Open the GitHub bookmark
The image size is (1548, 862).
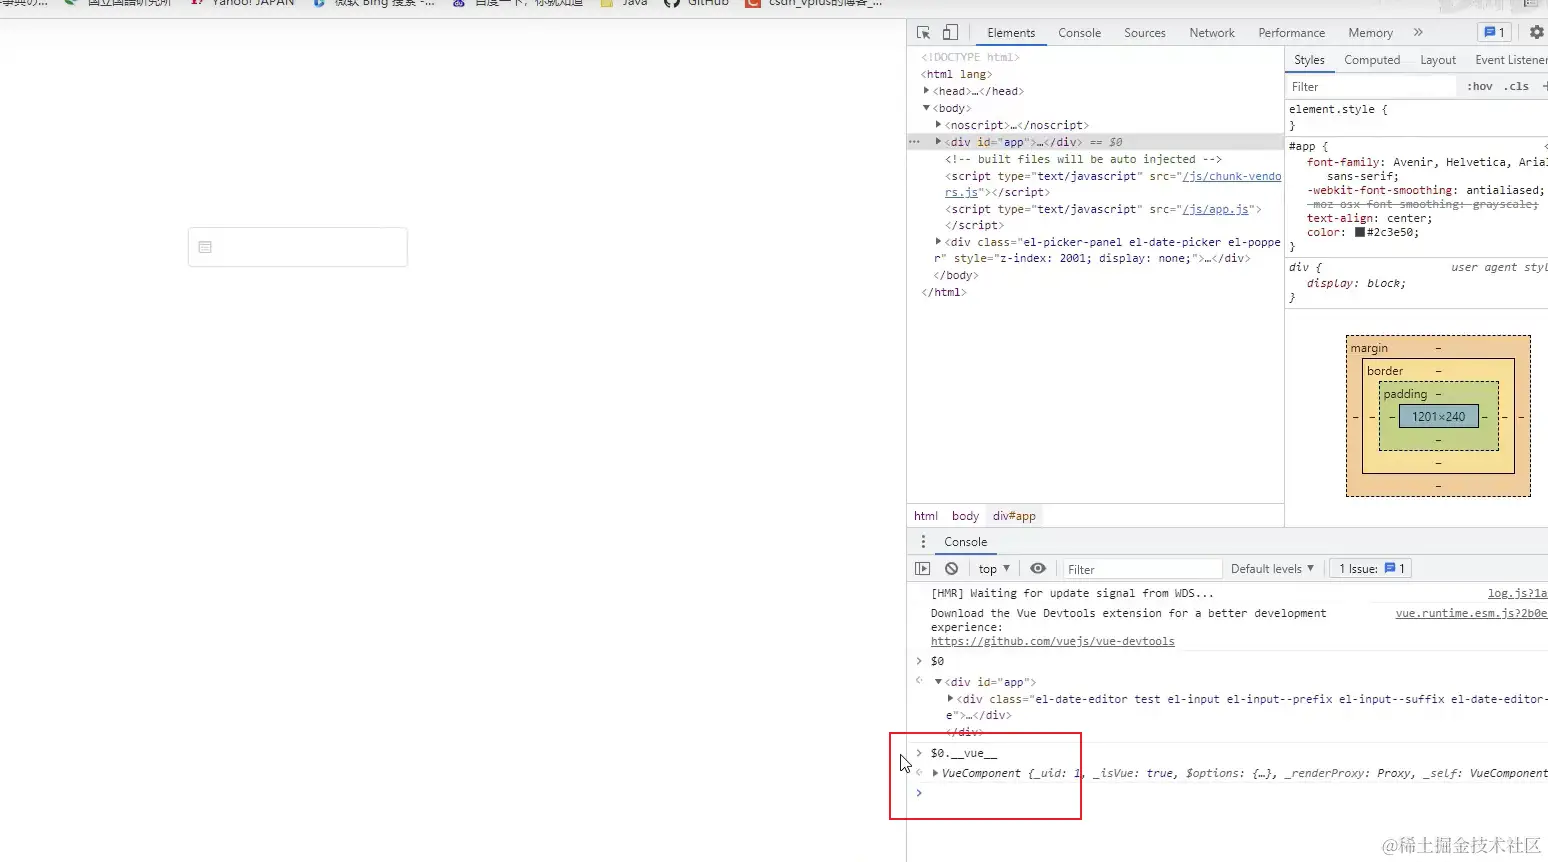[697, 3]
